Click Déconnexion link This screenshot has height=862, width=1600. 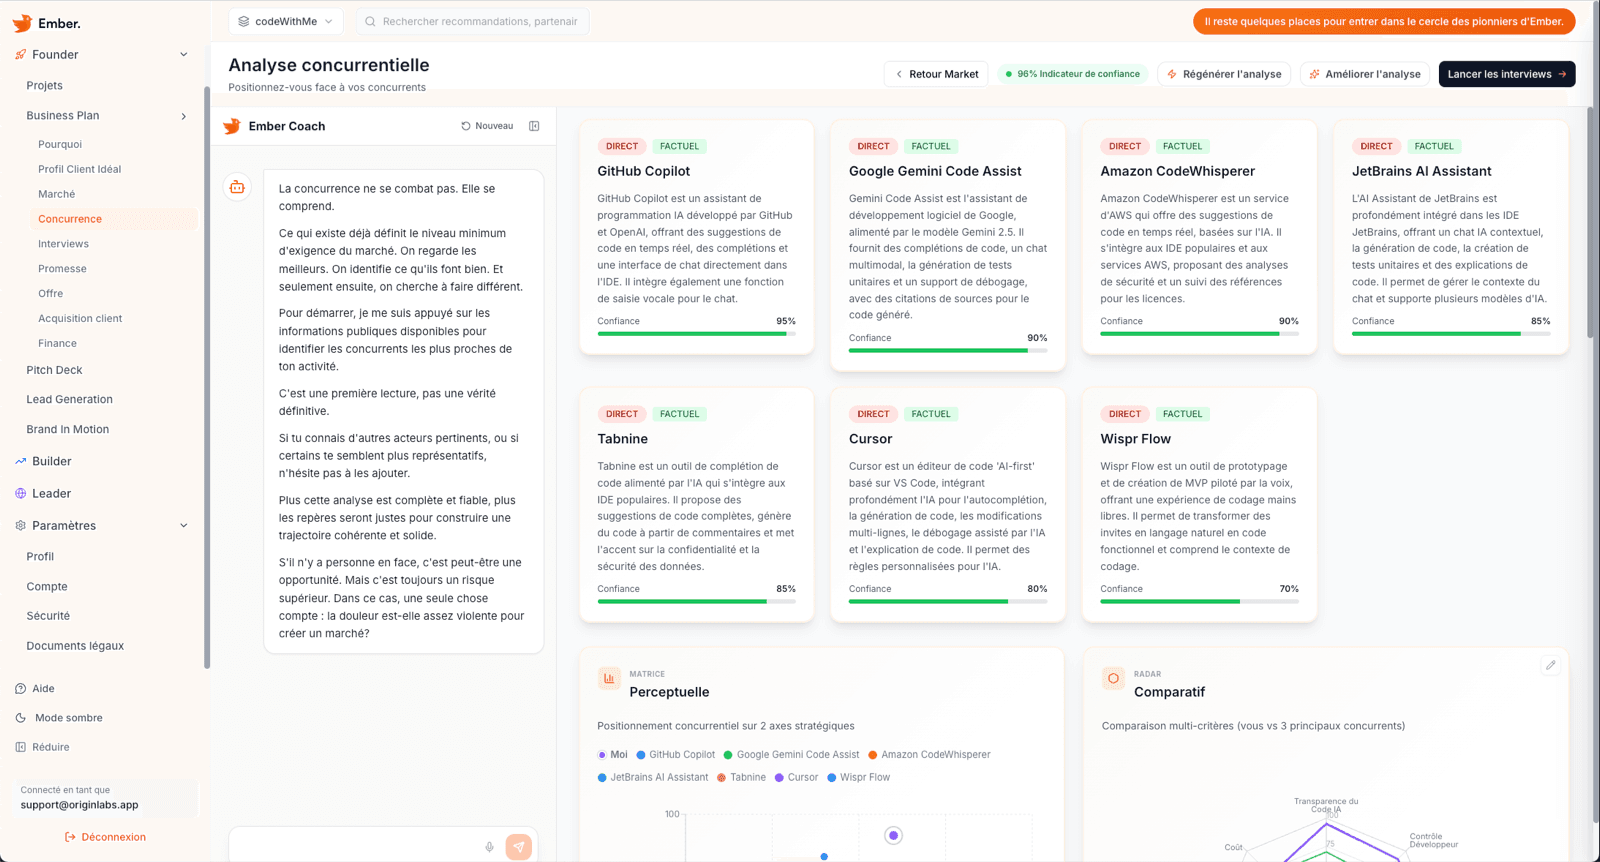105,837
